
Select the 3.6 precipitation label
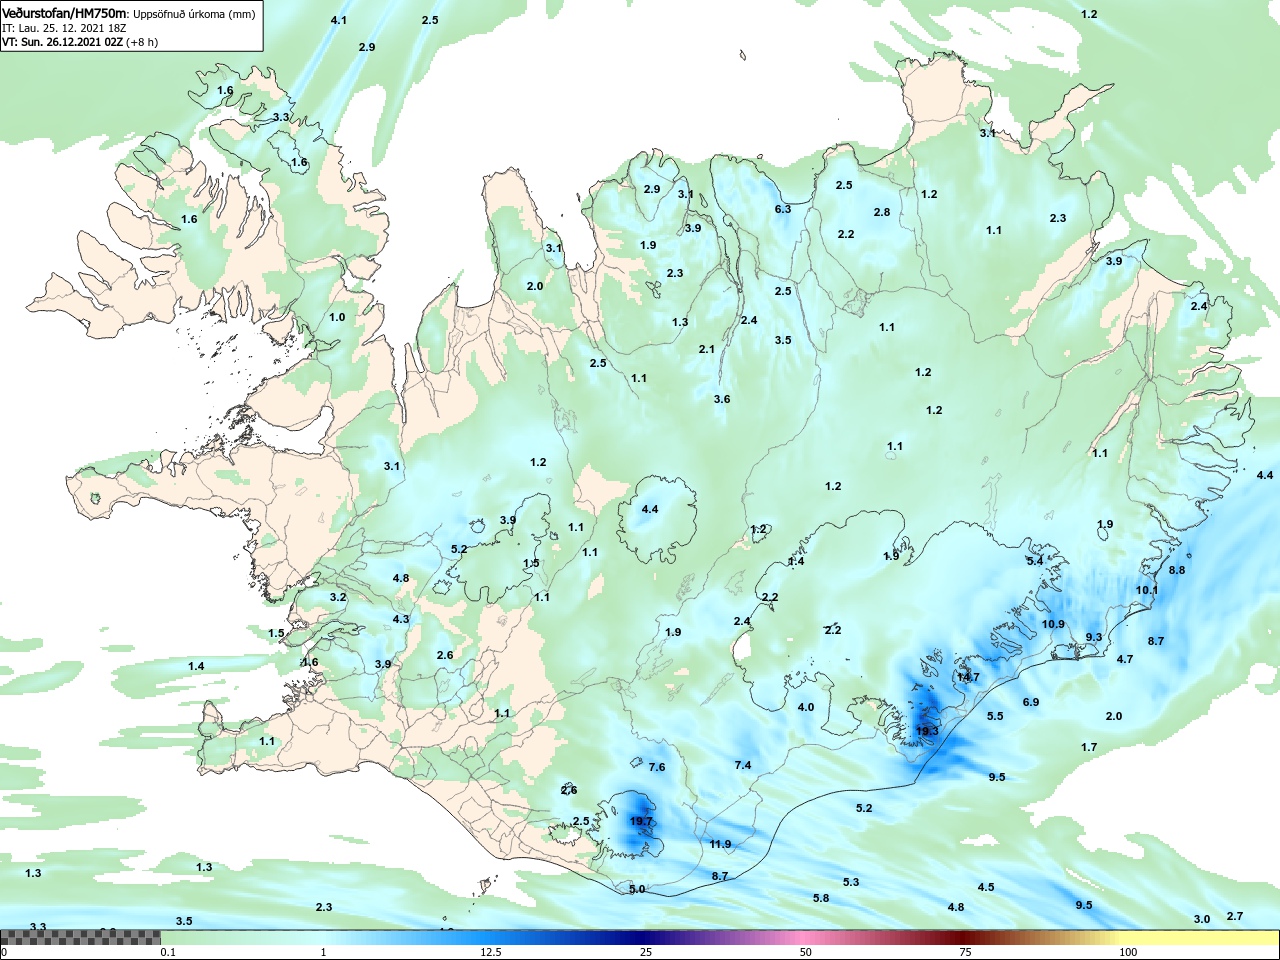pyautogui.click(x=722, y=400)
